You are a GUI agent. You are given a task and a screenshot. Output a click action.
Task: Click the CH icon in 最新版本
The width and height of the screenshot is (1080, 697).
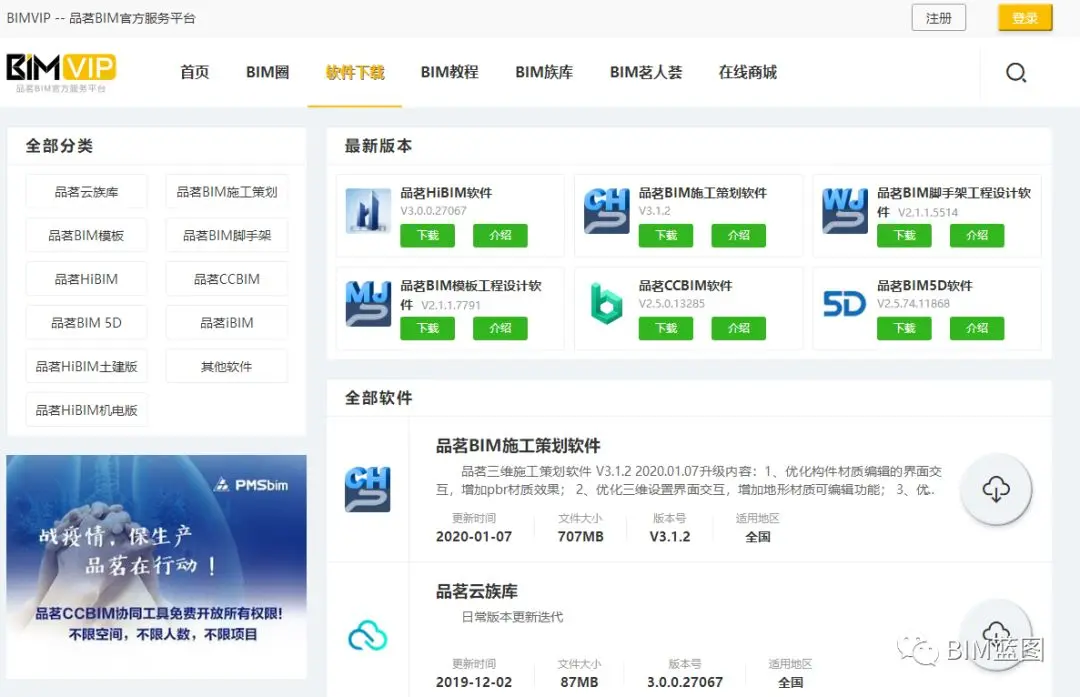click(606, 211)
